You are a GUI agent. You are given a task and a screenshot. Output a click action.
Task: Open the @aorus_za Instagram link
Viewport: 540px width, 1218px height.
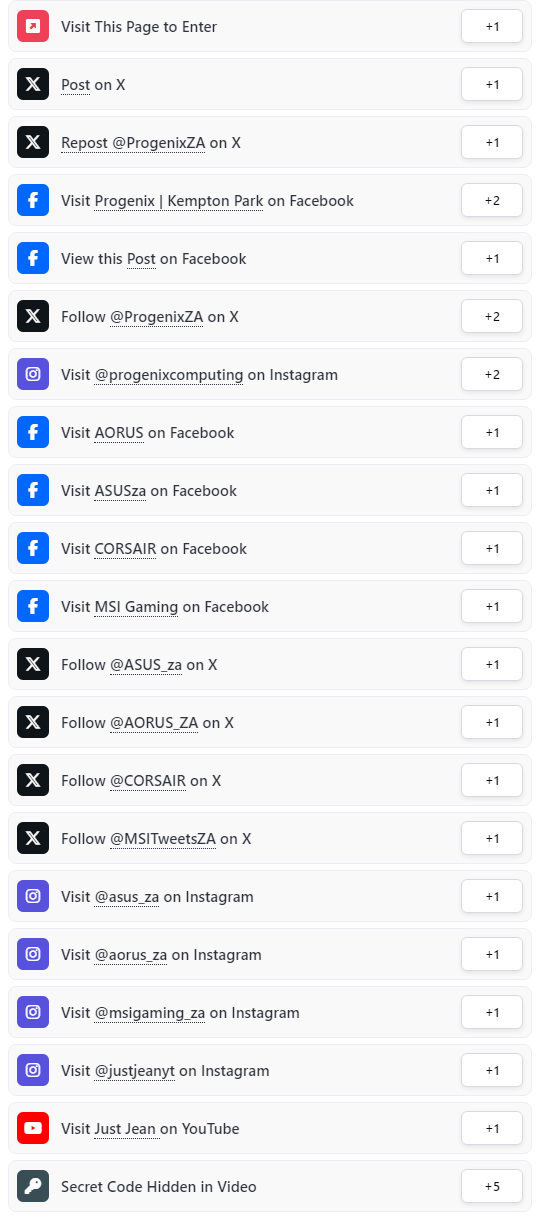tap(131, 954)
